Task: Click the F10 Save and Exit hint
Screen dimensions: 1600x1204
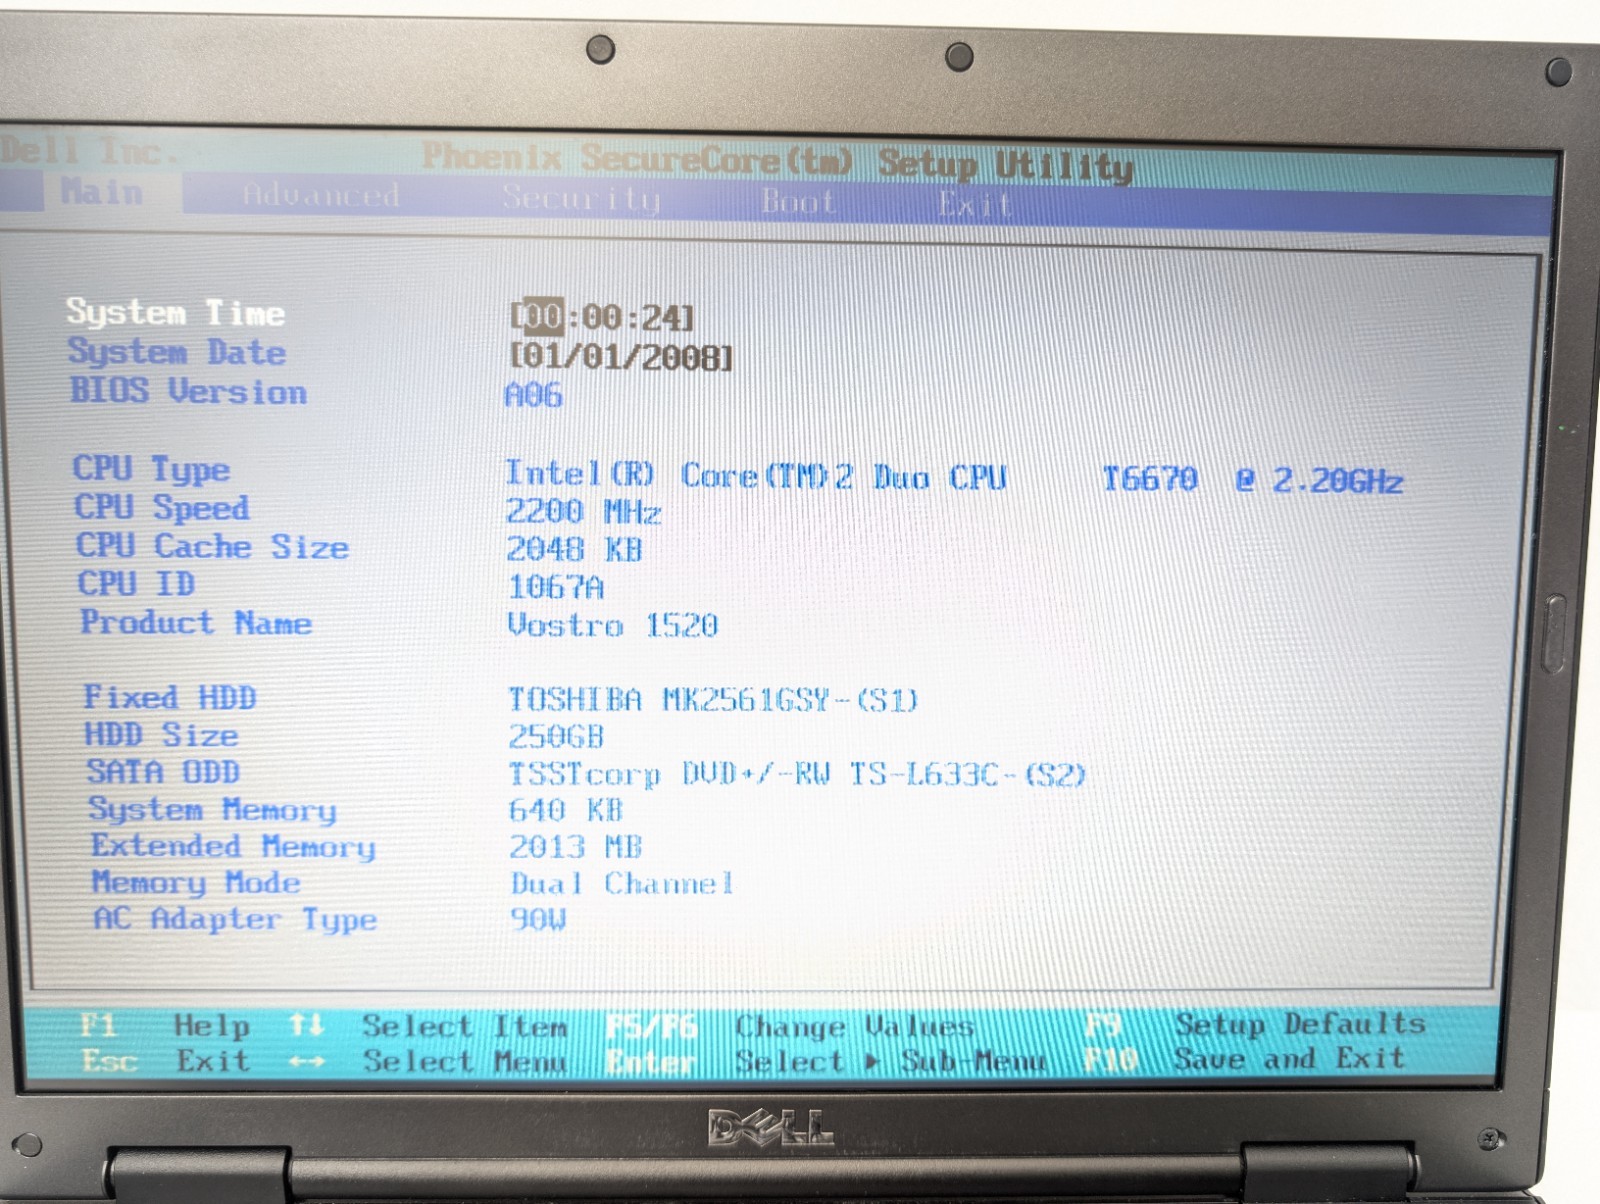Action: (1246, 1058)
